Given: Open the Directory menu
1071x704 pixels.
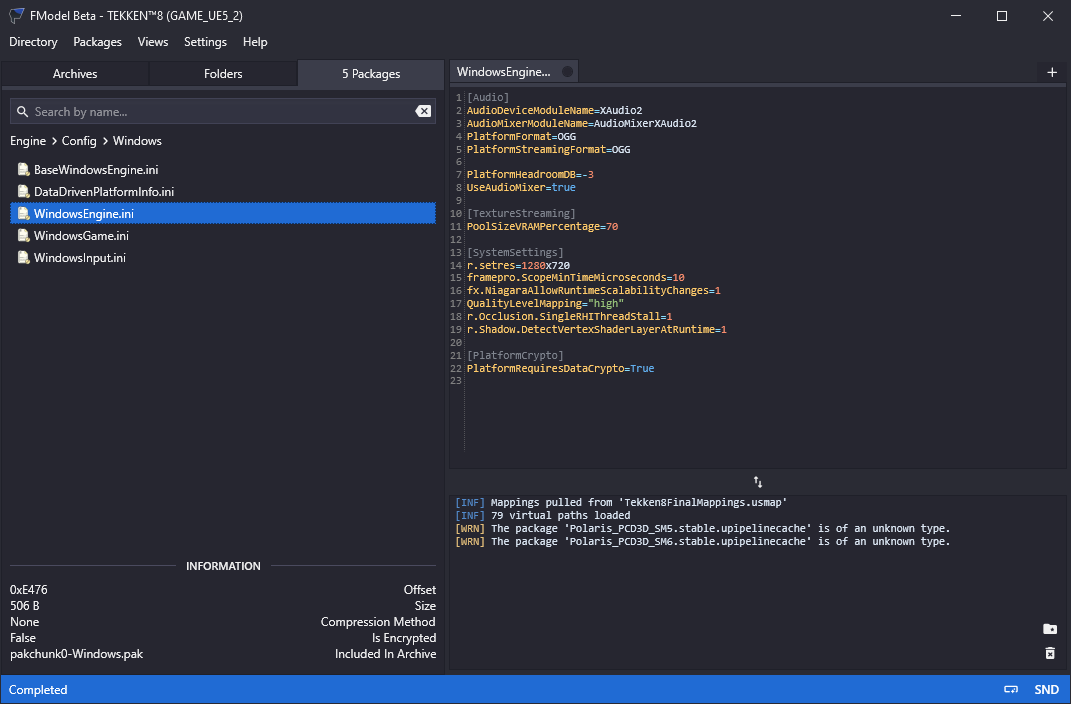Looking at the screenshot, I should tap(33, 42).
